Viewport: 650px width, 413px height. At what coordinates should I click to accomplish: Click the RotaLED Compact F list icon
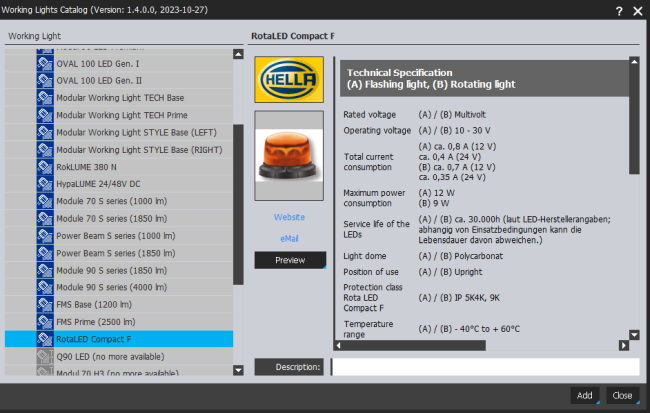[45, 339]
